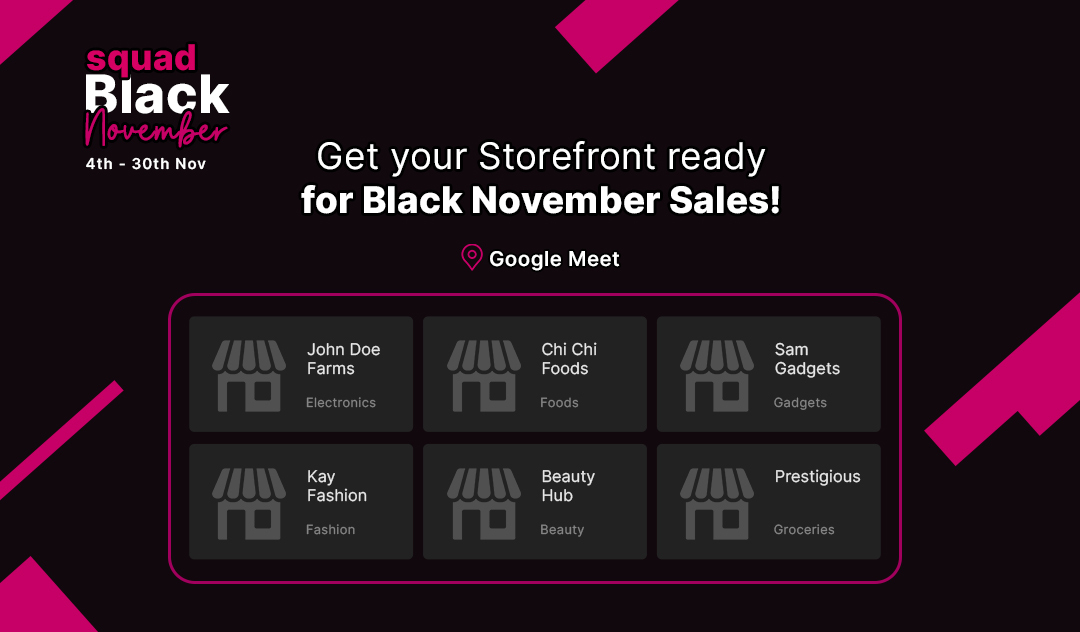Select the John Doe Farms store name
Viewport: 1080px width, 632px height.
343,359
